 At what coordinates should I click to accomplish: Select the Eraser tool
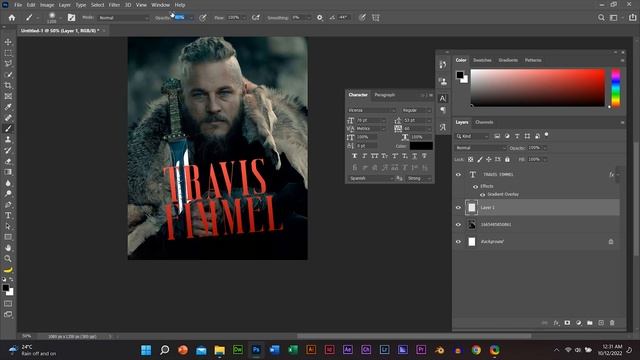tap(8, 161)
